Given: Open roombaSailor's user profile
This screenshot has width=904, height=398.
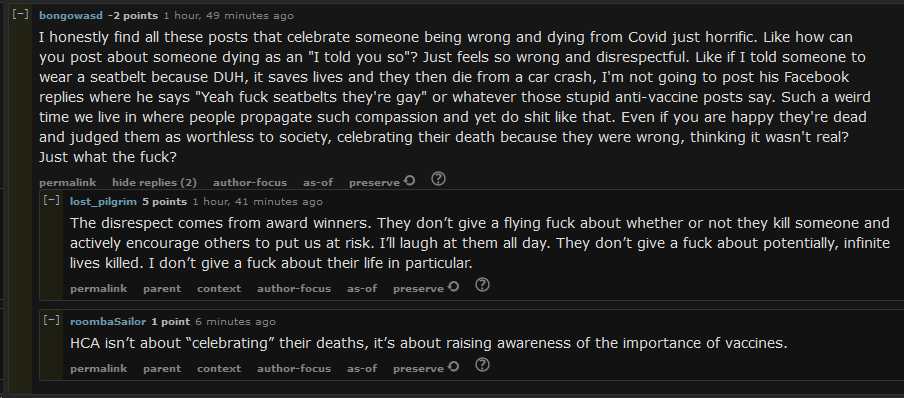Looking at the screenshot, I should point(108,321).
